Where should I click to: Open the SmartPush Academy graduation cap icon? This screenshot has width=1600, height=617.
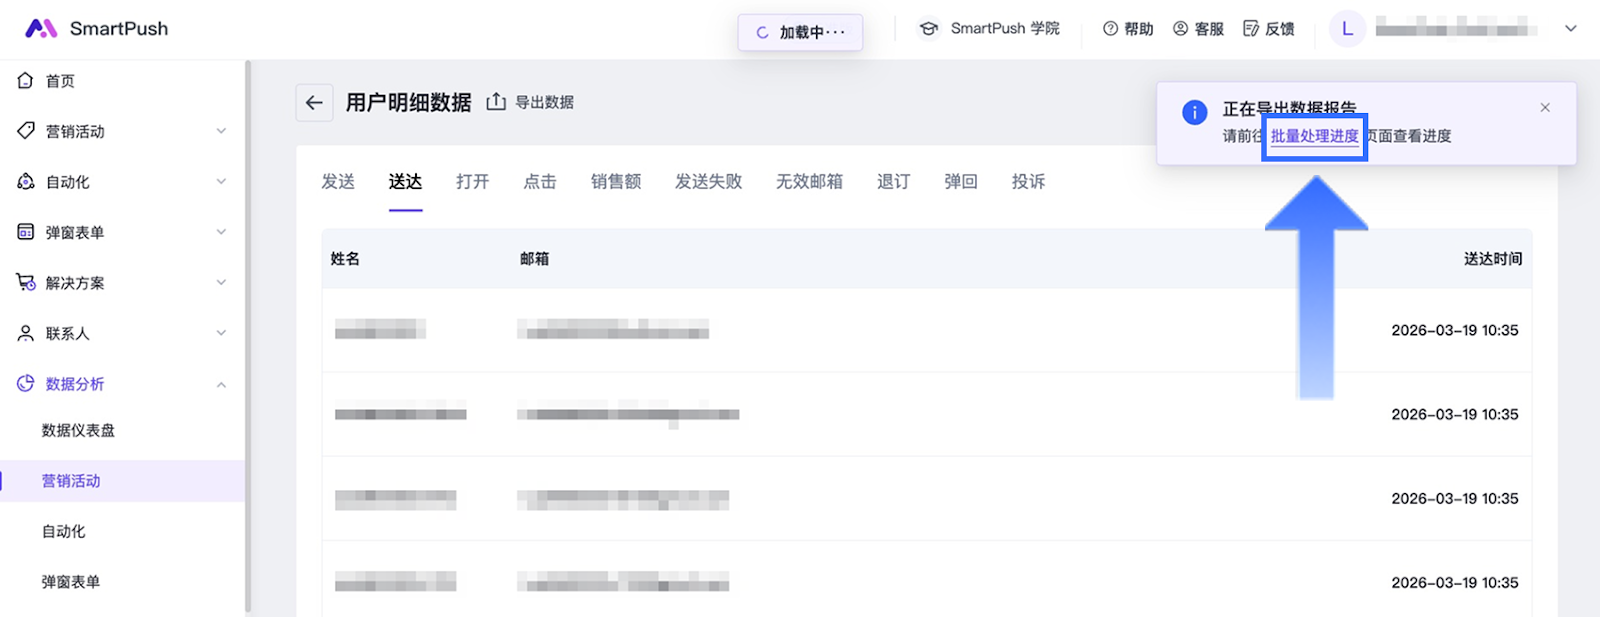(x=929, y=29)
